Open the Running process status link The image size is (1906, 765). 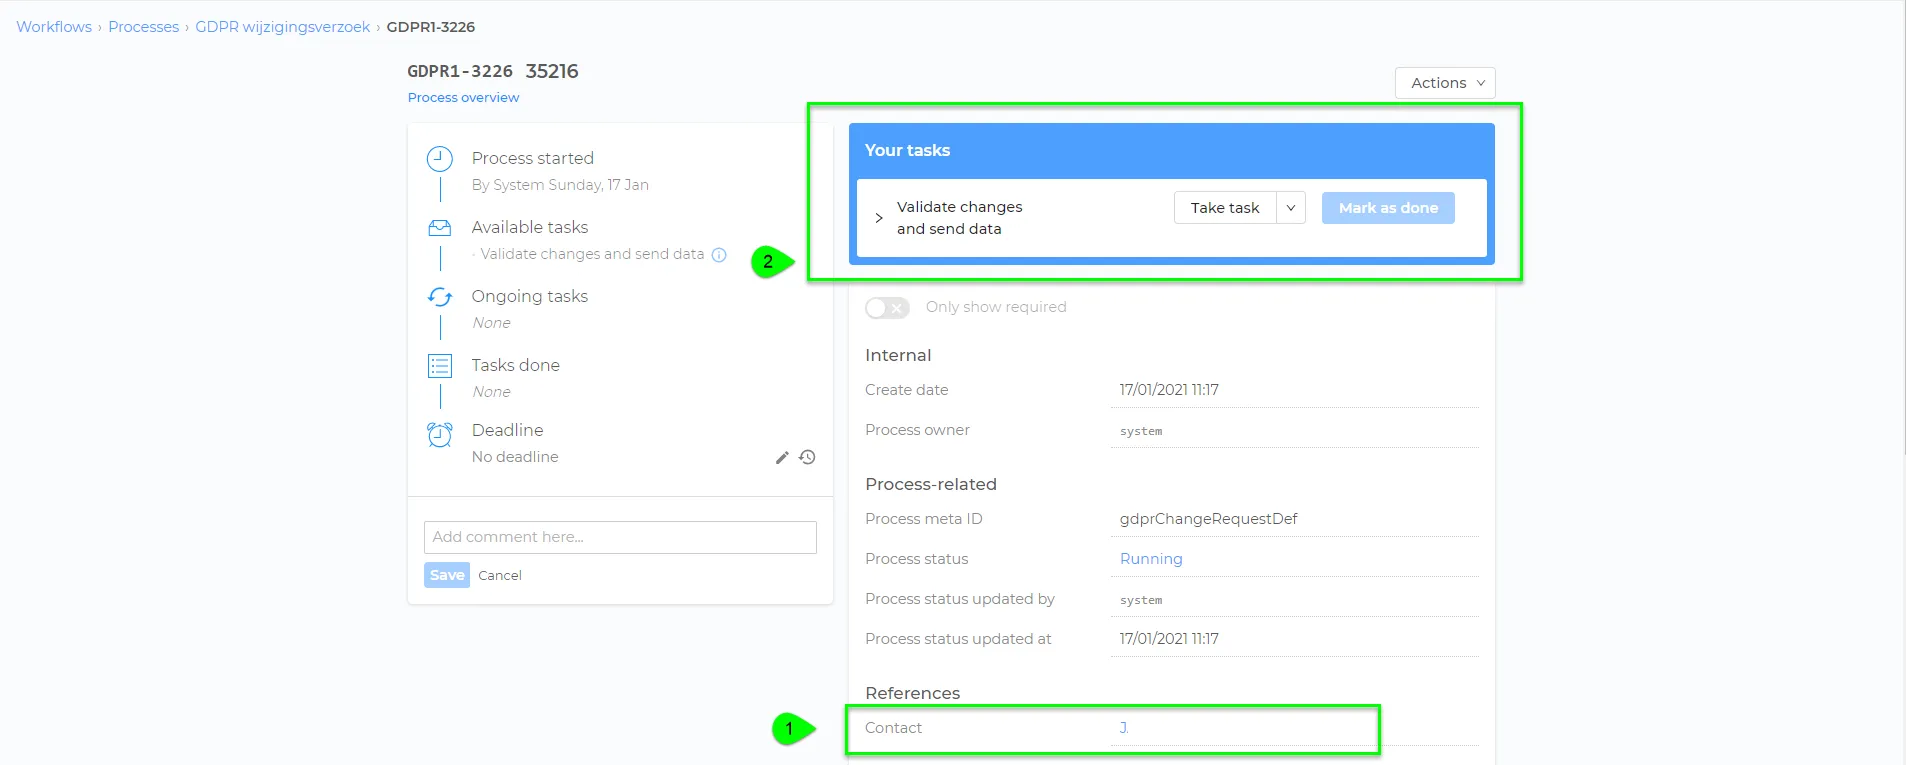(x=1151, y=559)
